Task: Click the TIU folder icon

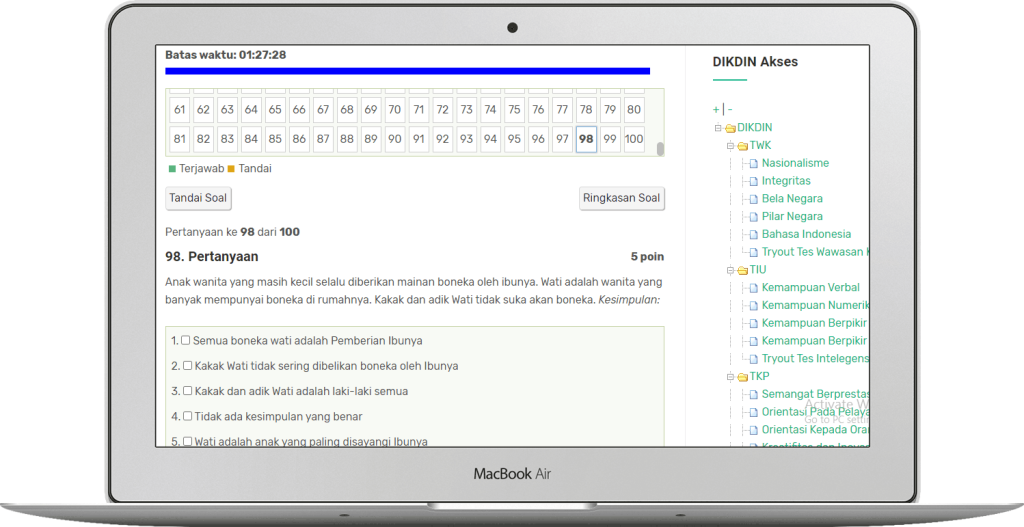Action: (743, 270)
